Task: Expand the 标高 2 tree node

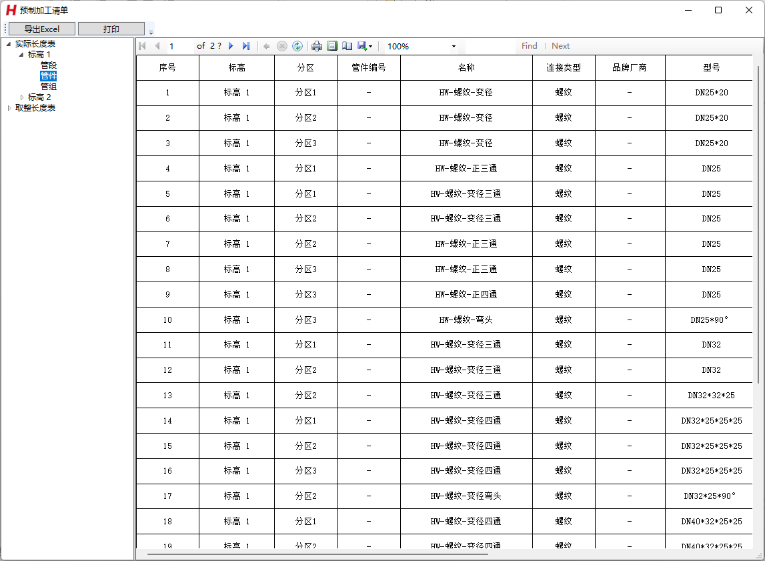Action: pos(21,97)
